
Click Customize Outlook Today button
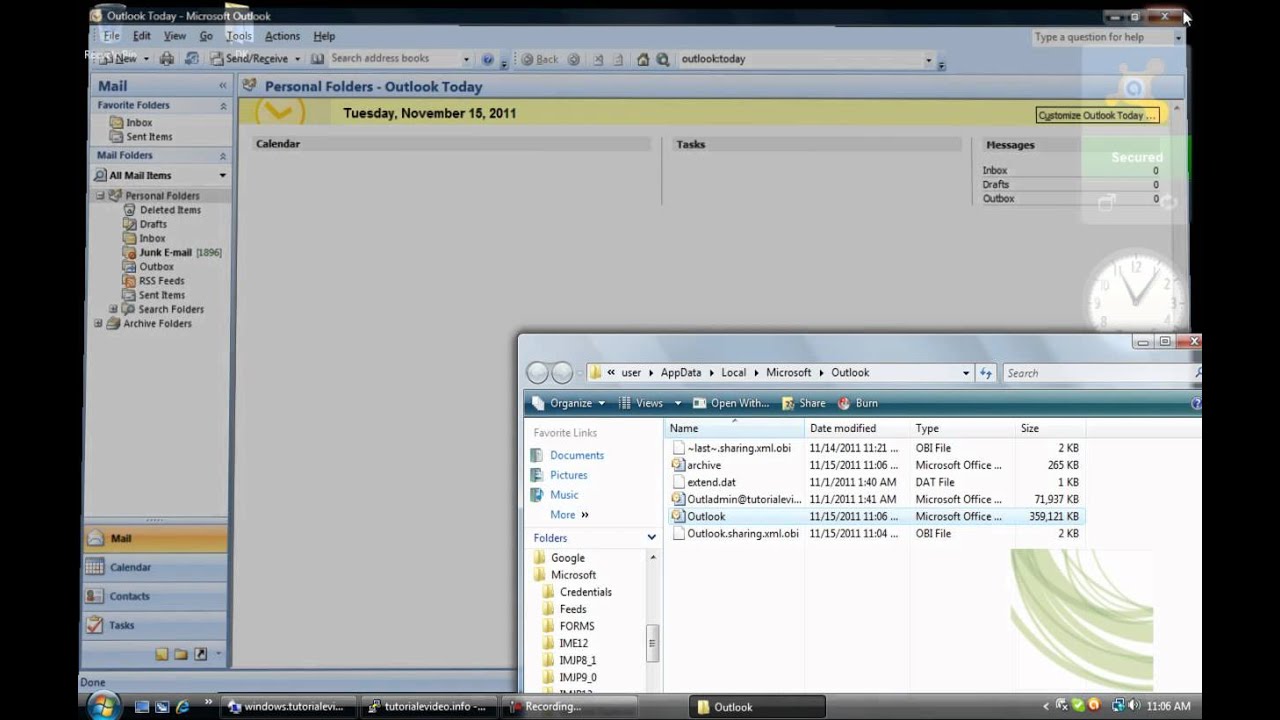[x=1097, y=115]
